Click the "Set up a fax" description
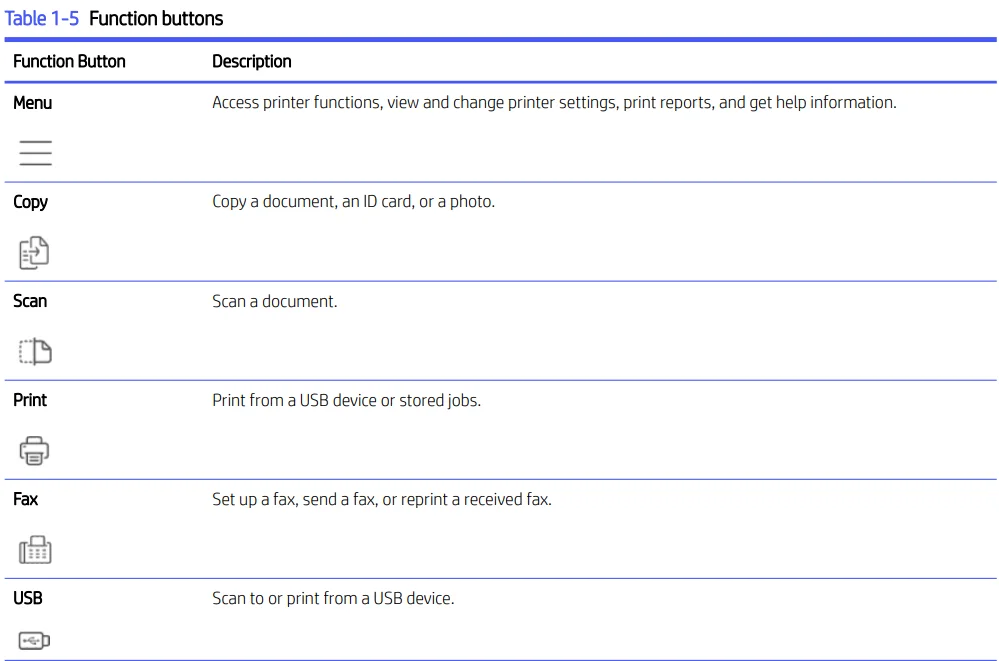Viewport: 999px width, 661px height. coord(381,498)
